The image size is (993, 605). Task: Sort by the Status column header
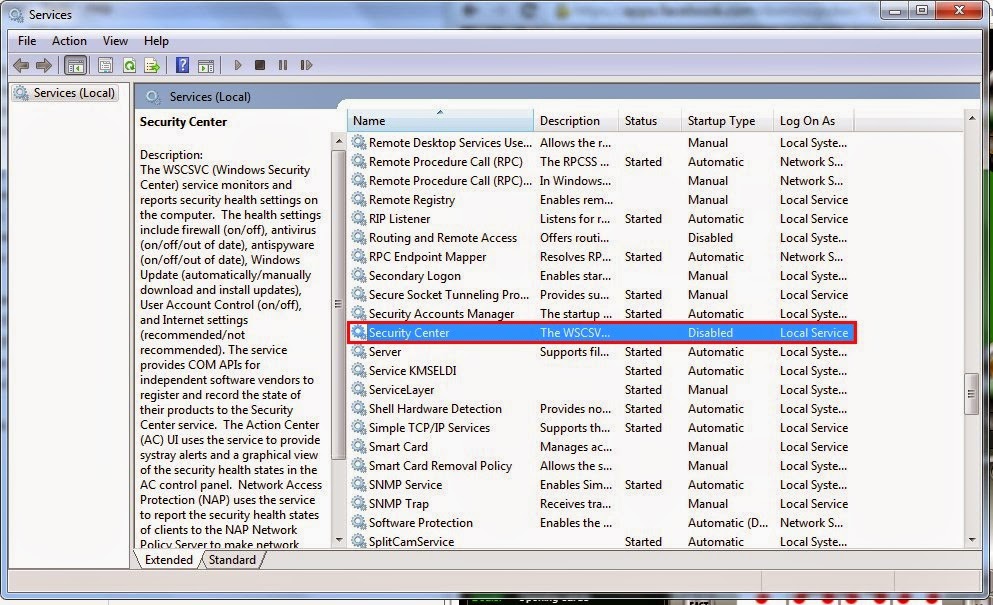click(650, 120)
